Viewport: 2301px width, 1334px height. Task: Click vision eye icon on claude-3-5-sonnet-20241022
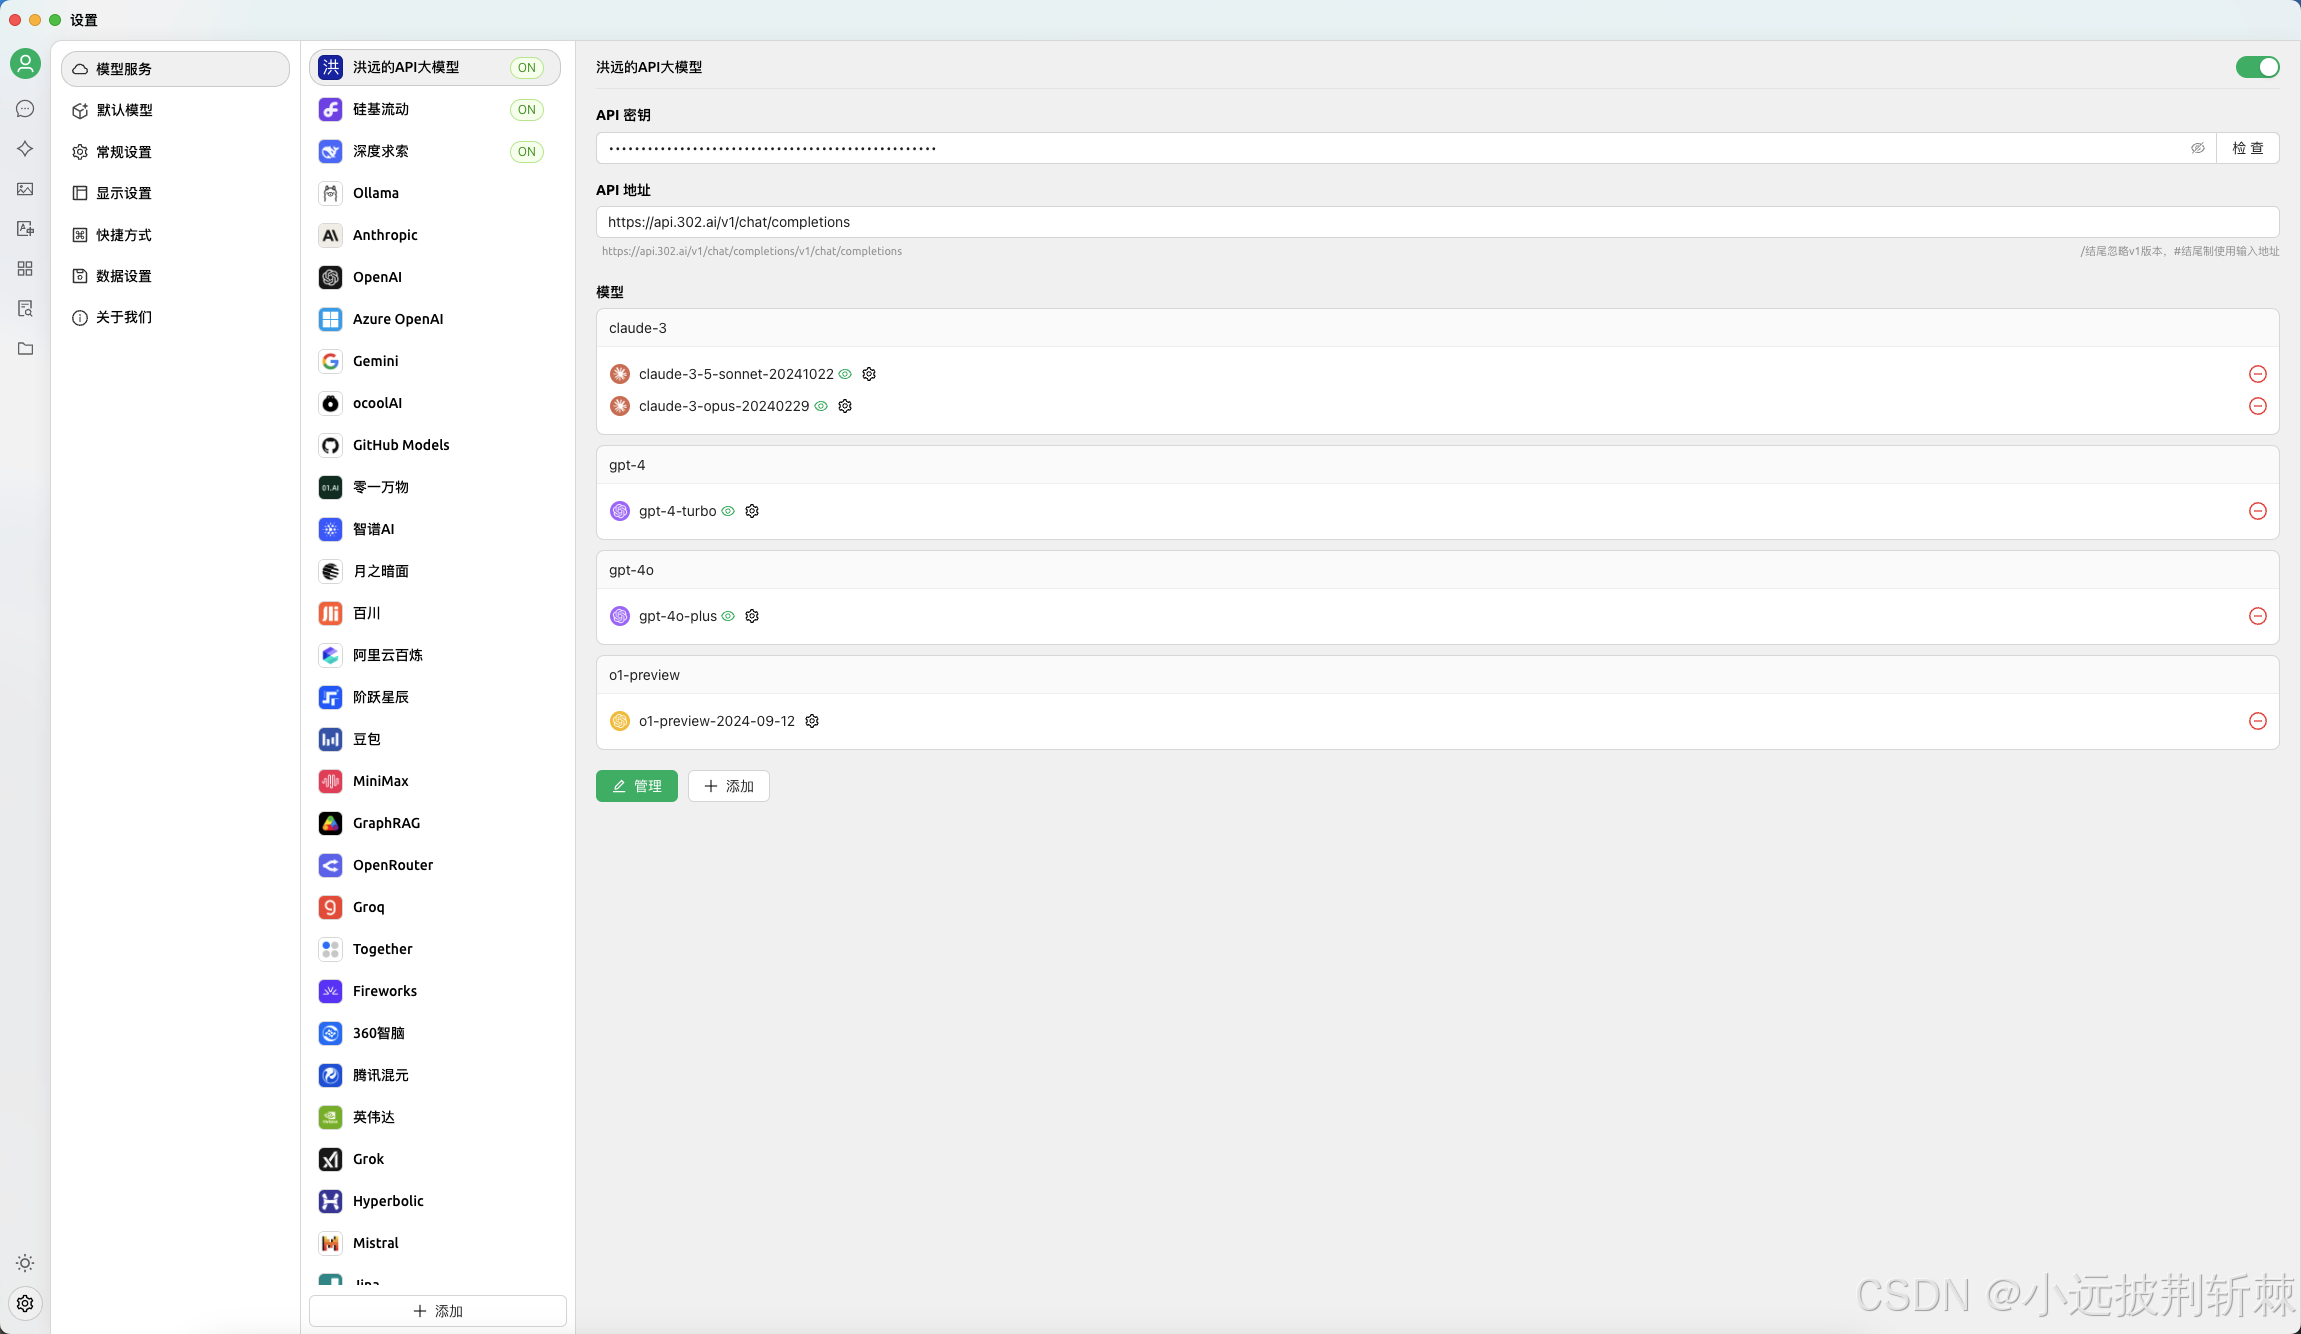coord(845,374)
